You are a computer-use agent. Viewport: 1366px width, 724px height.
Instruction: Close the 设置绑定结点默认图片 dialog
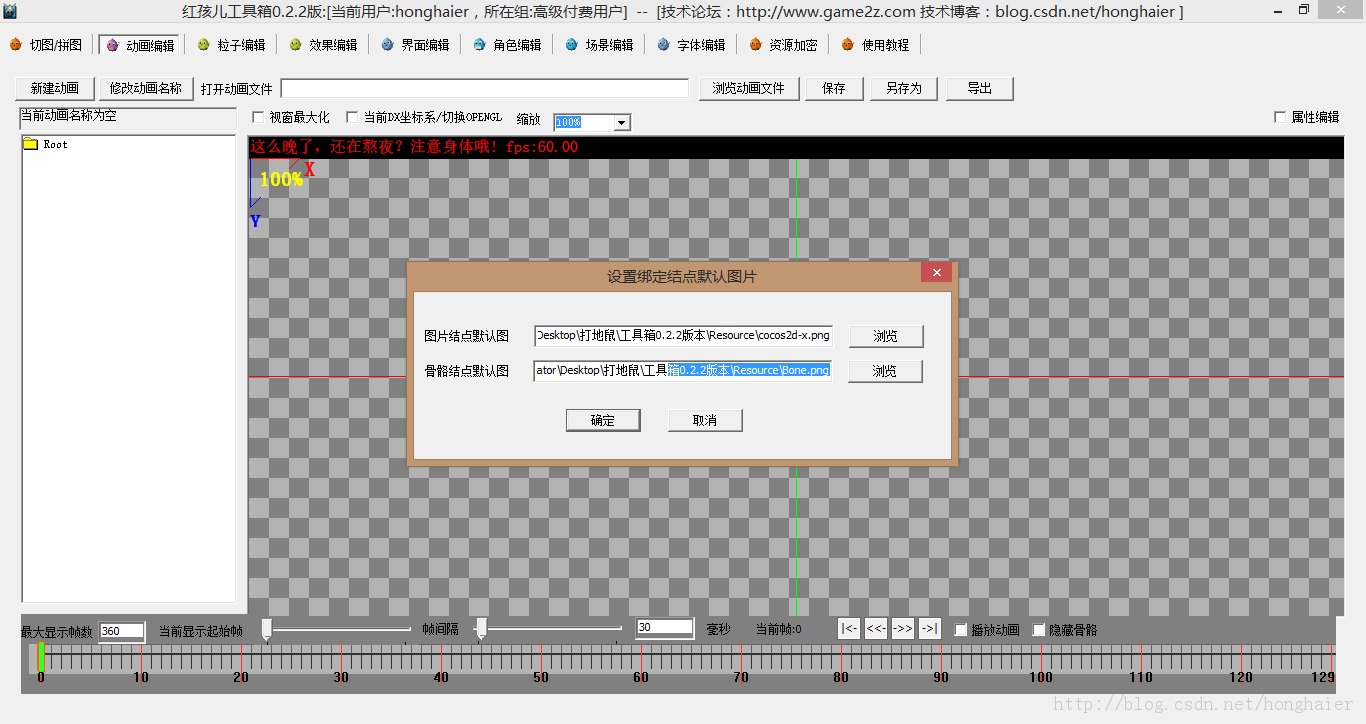(936, 273)
